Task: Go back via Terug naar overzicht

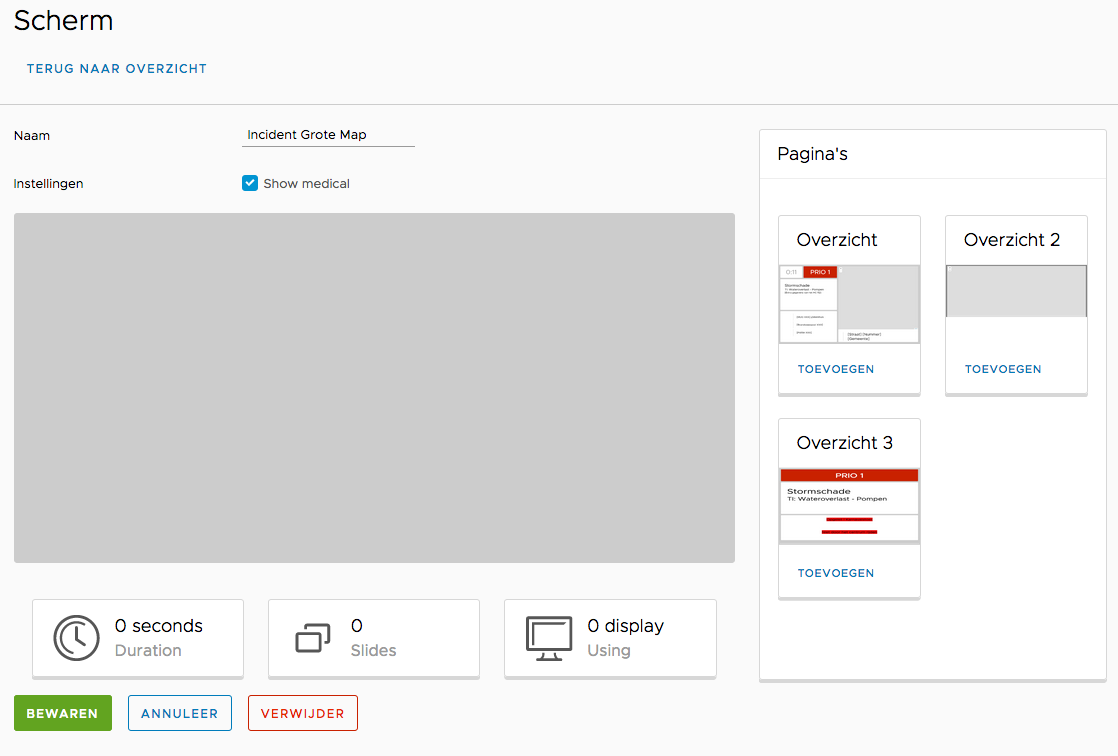Action: click(x=116, y=69)
